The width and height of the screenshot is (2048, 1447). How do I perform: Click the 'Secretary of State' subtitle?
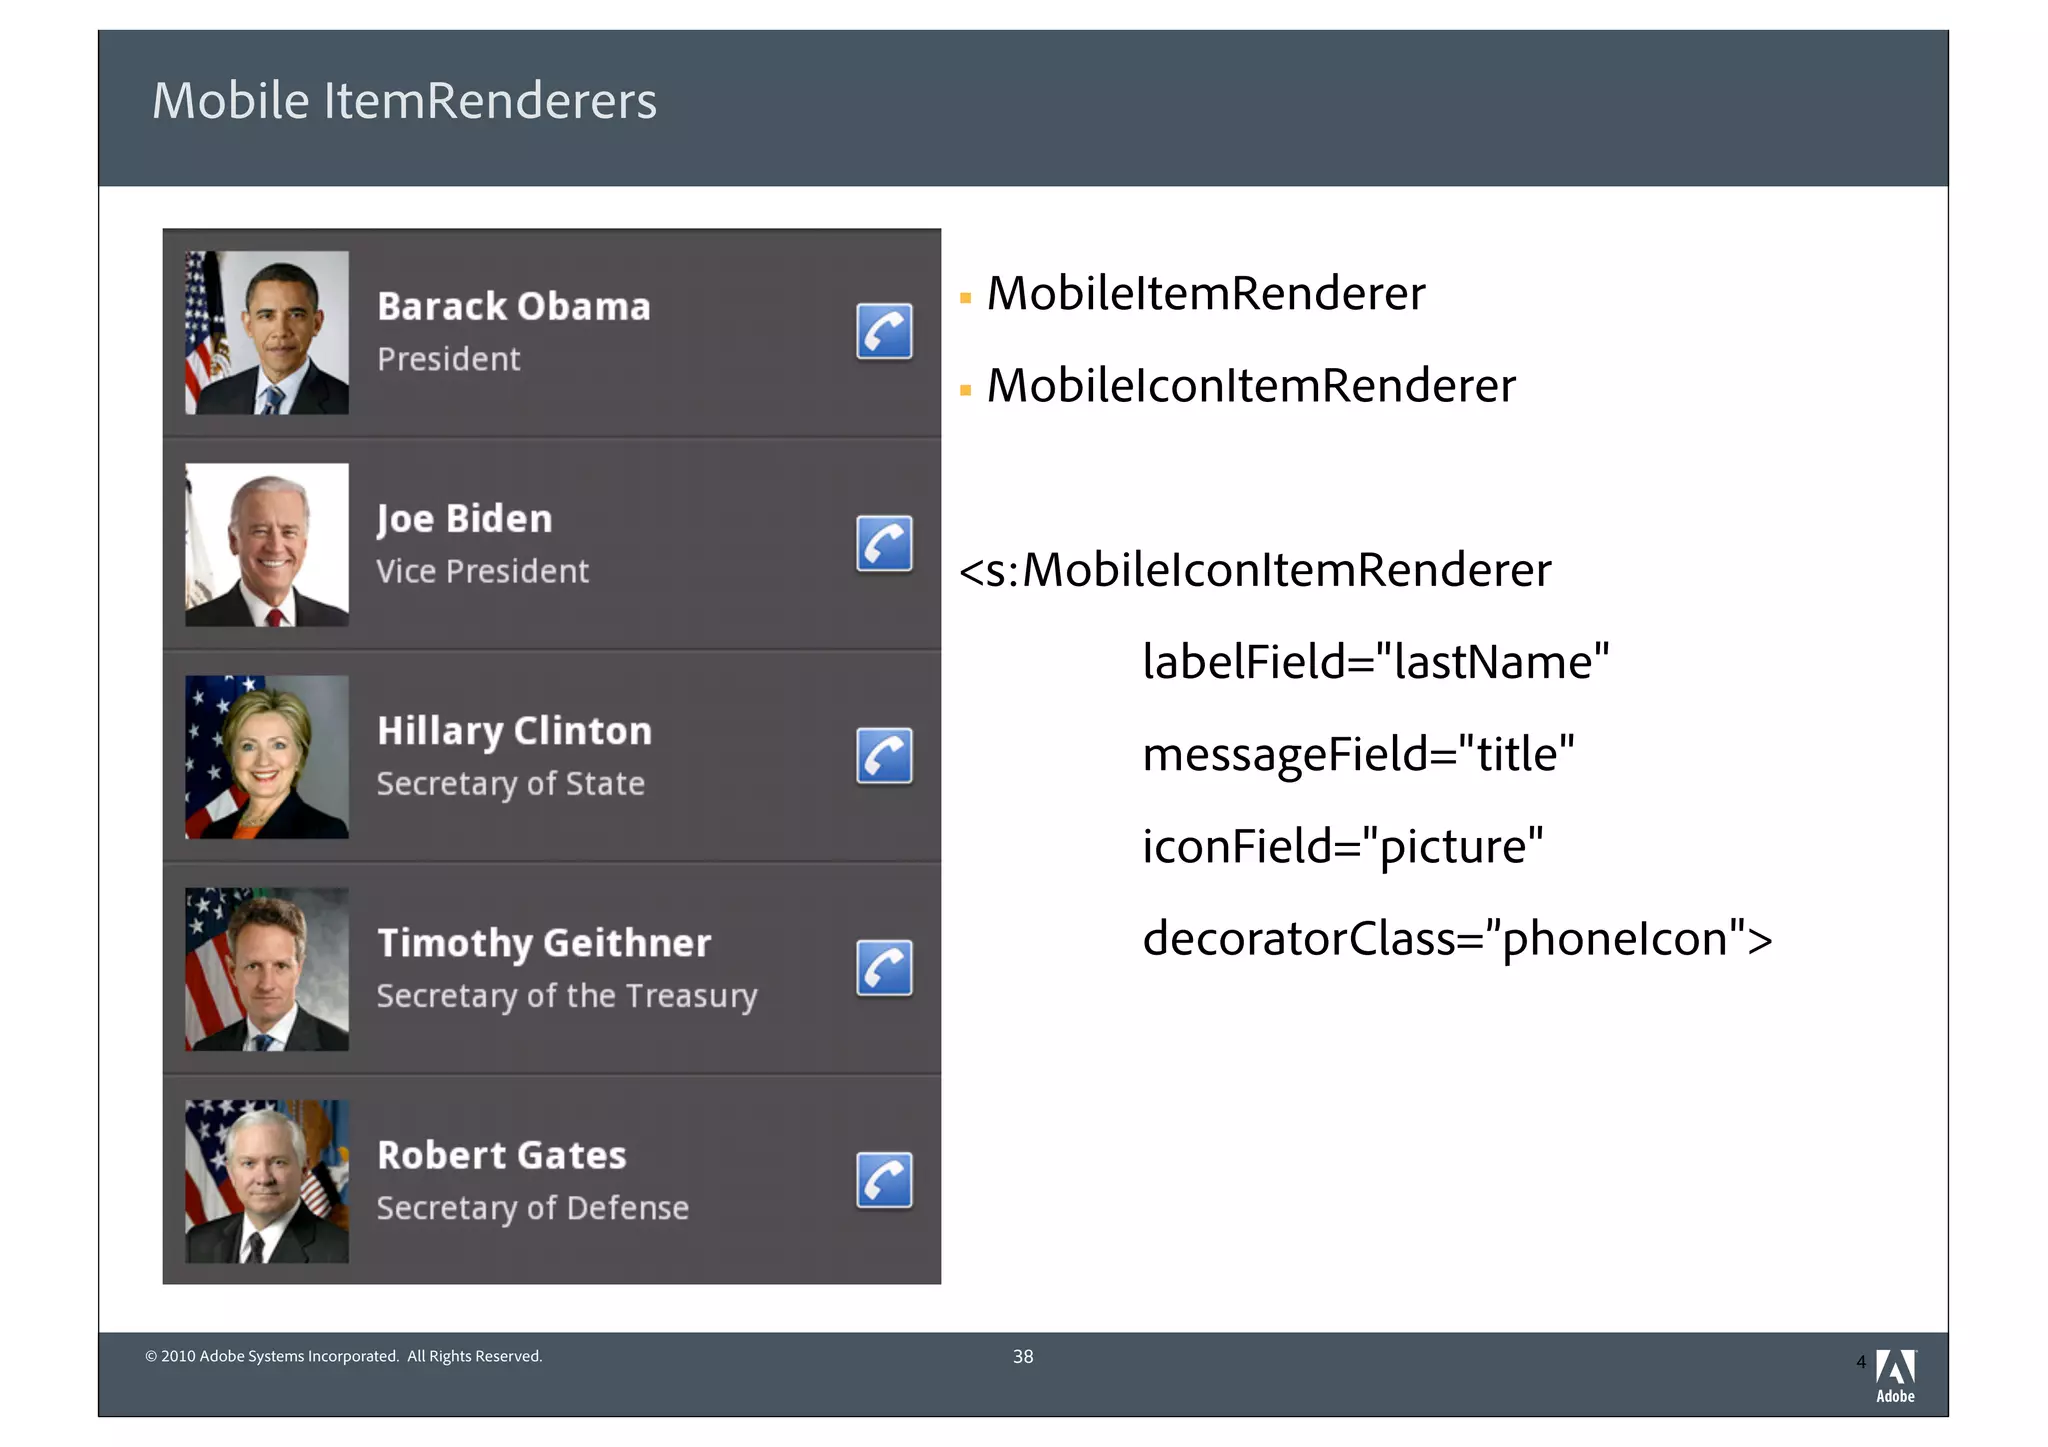pos(511,784)
